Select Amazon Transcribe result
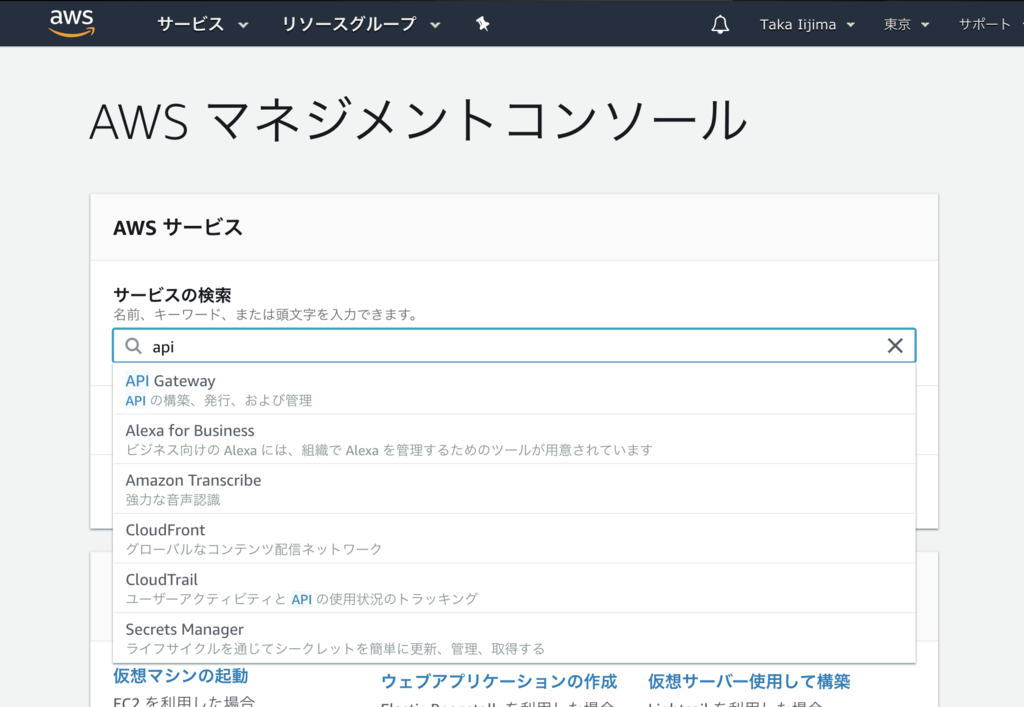This screenshot has width=1024, height=707. click(x=514, y=489)
